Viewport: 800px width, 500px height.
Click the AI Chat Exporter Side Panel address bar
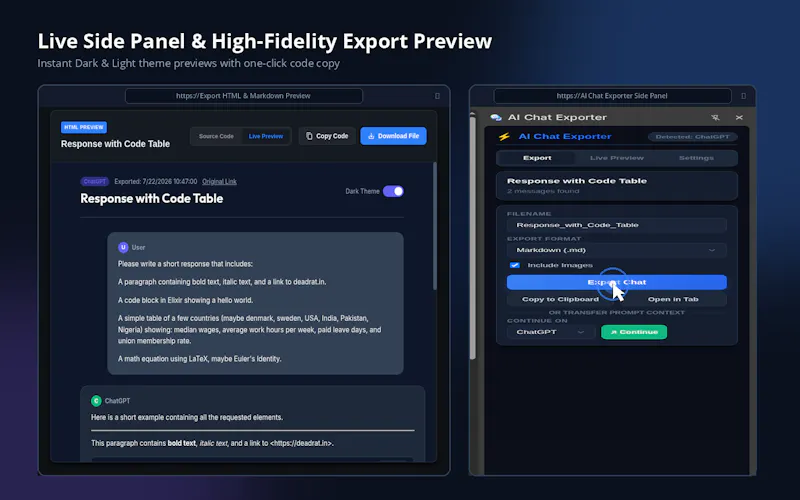(612, 96)
